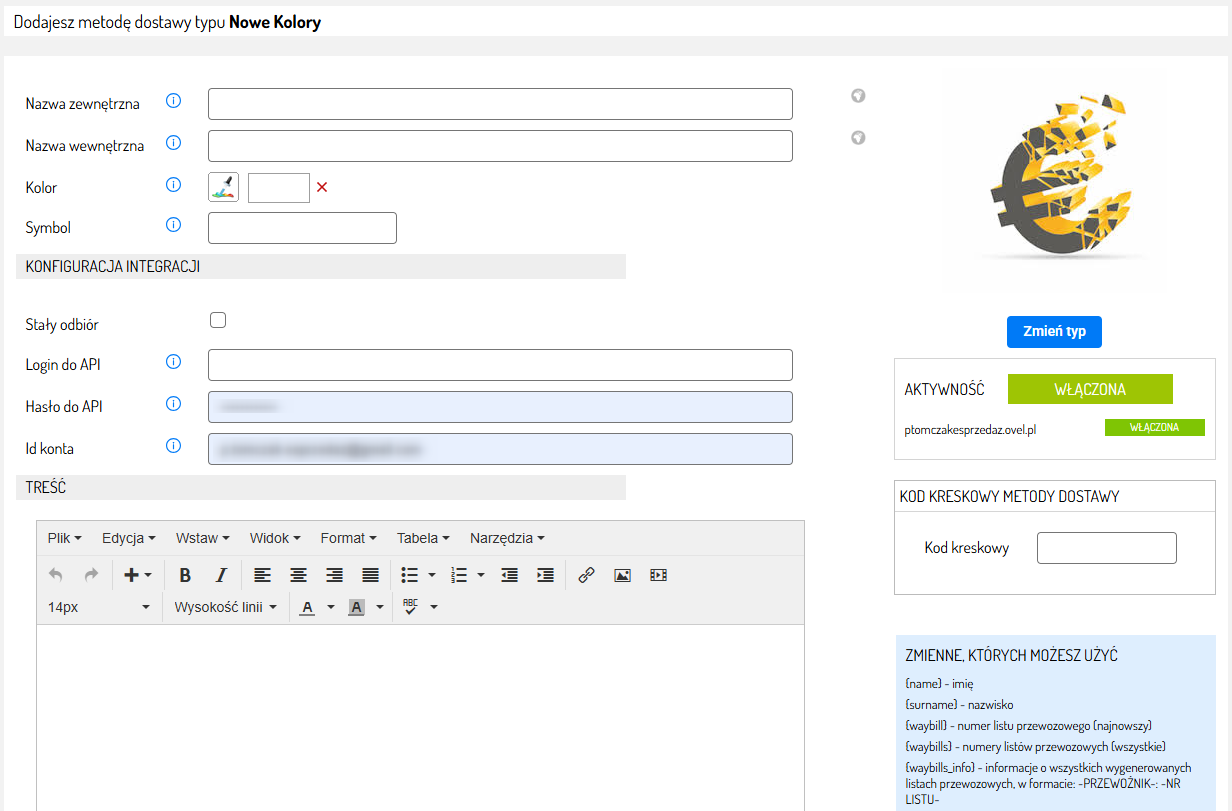
Task: Open the Narzędzia menu
Action: pos(507,538)
